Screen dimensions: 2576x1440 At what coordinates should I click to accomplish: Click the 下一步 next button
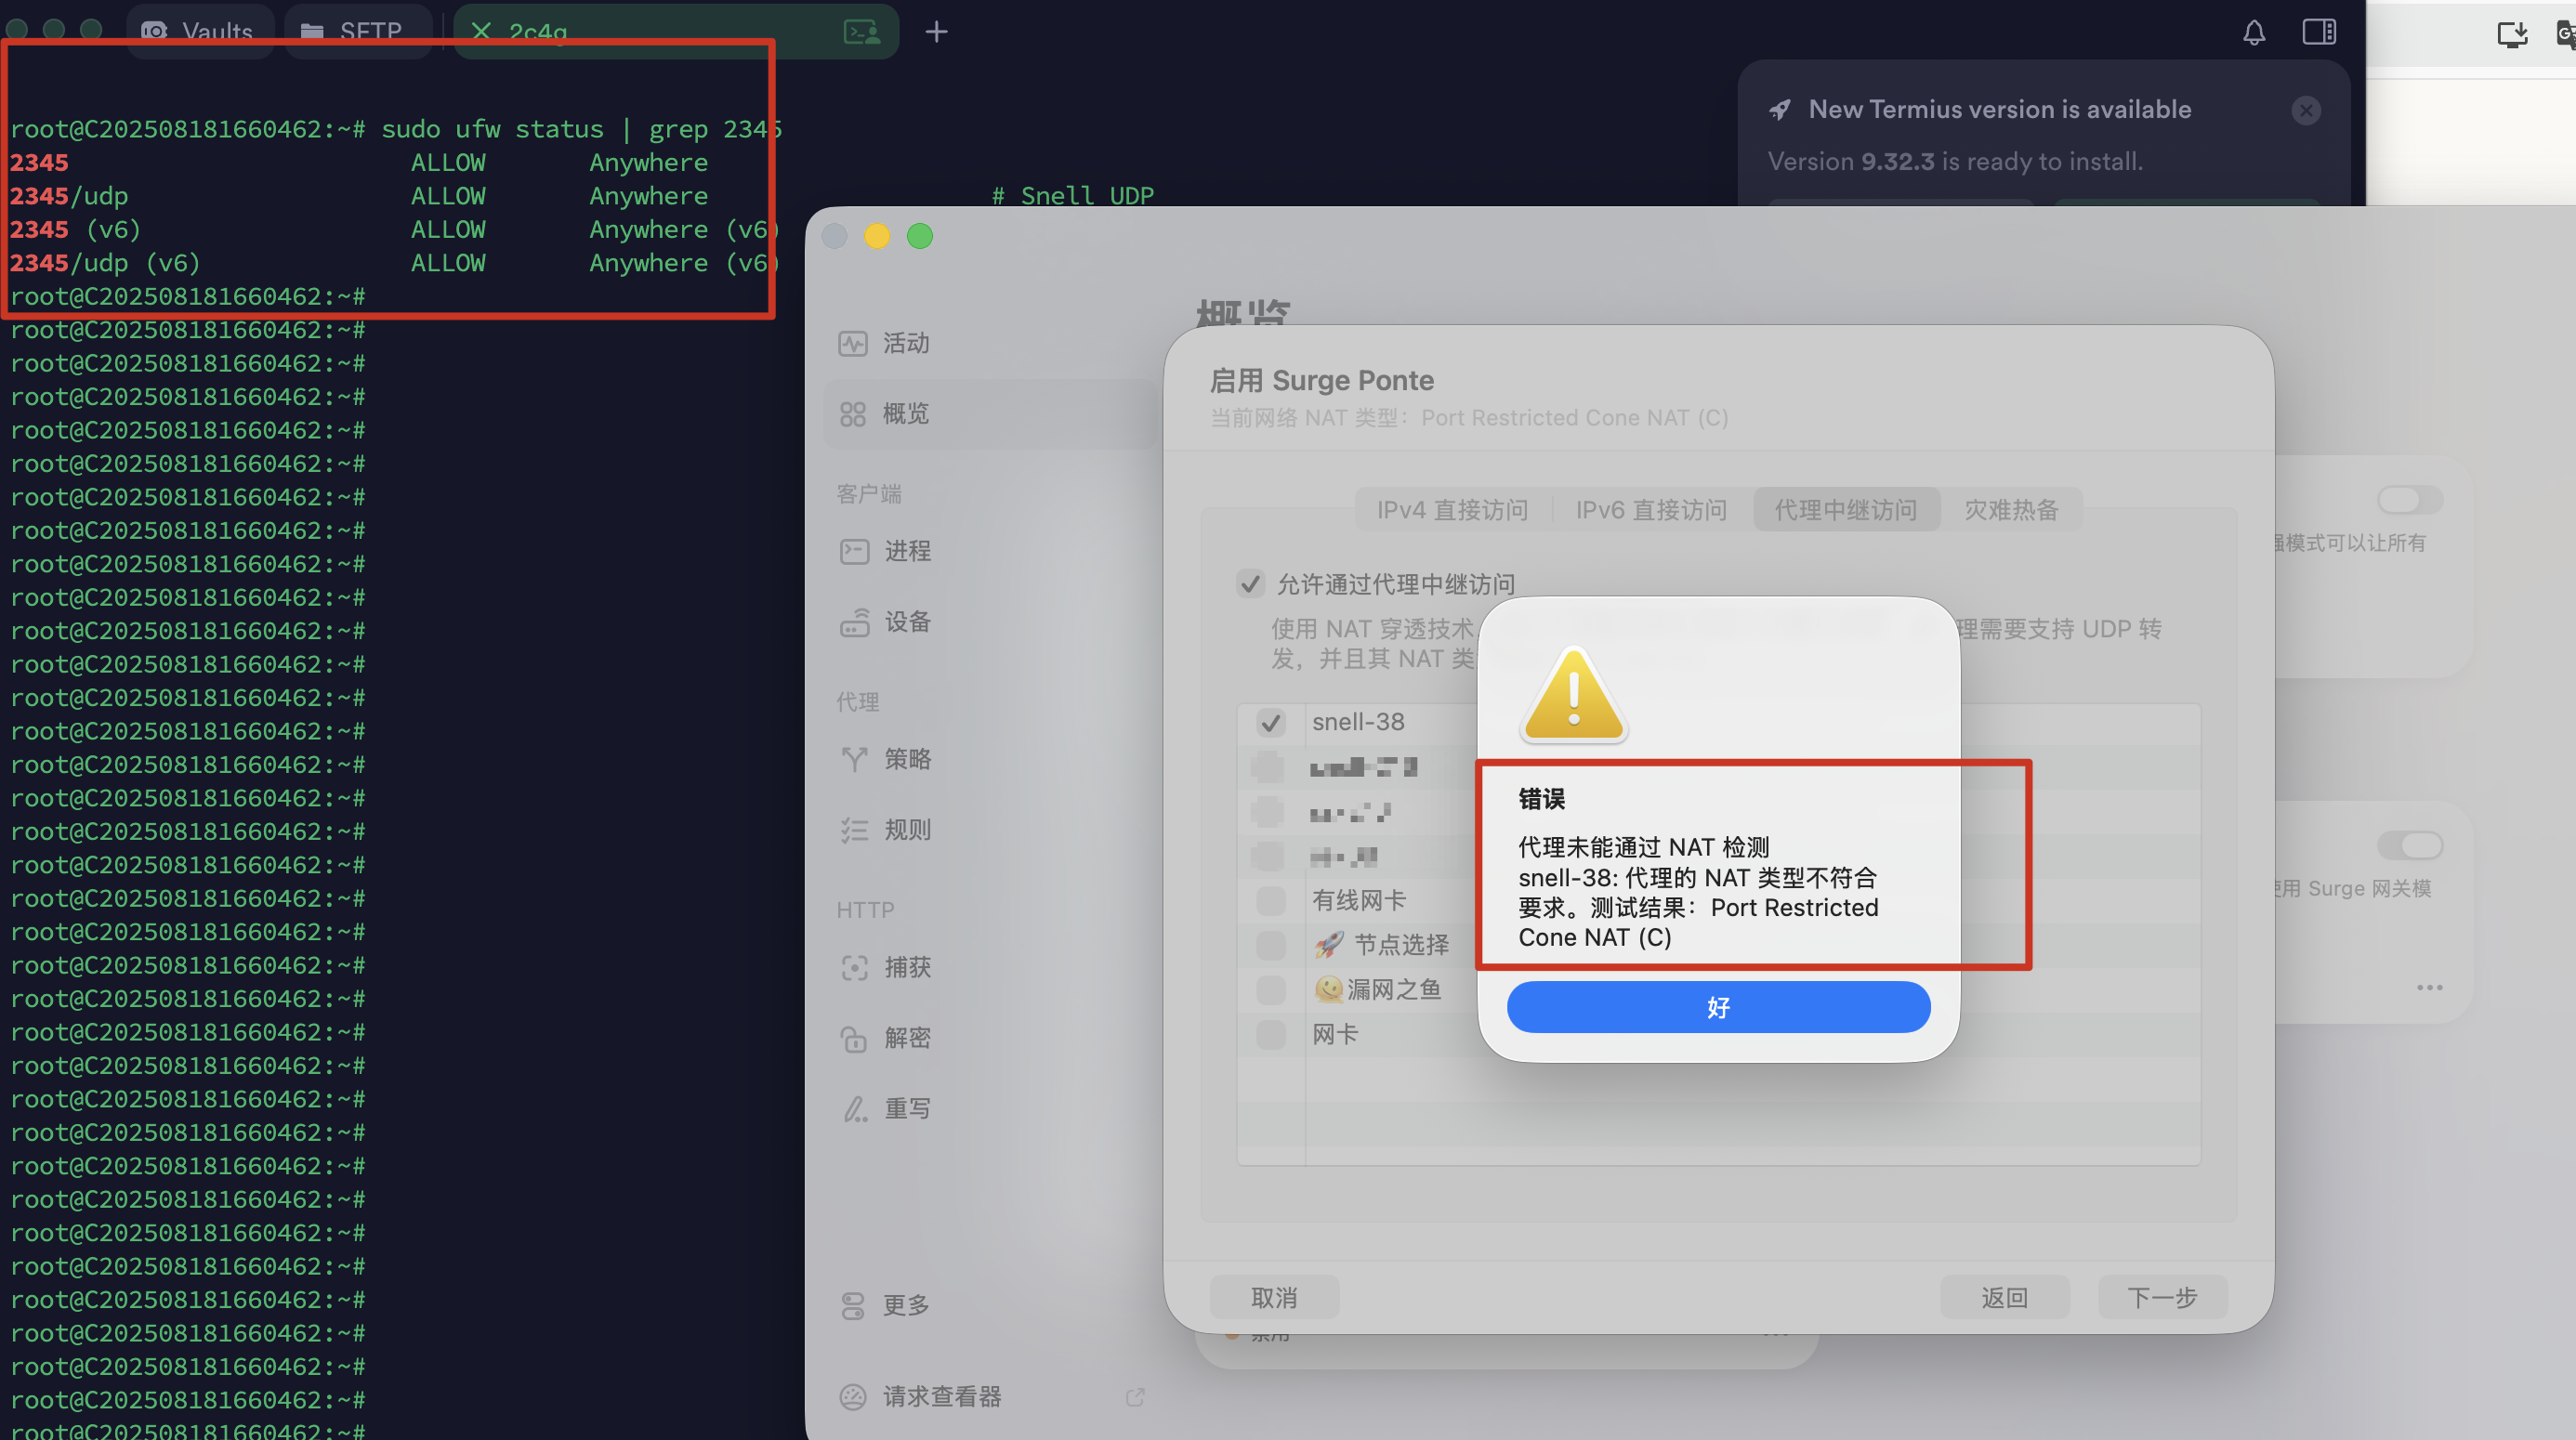point(2162,1298)
